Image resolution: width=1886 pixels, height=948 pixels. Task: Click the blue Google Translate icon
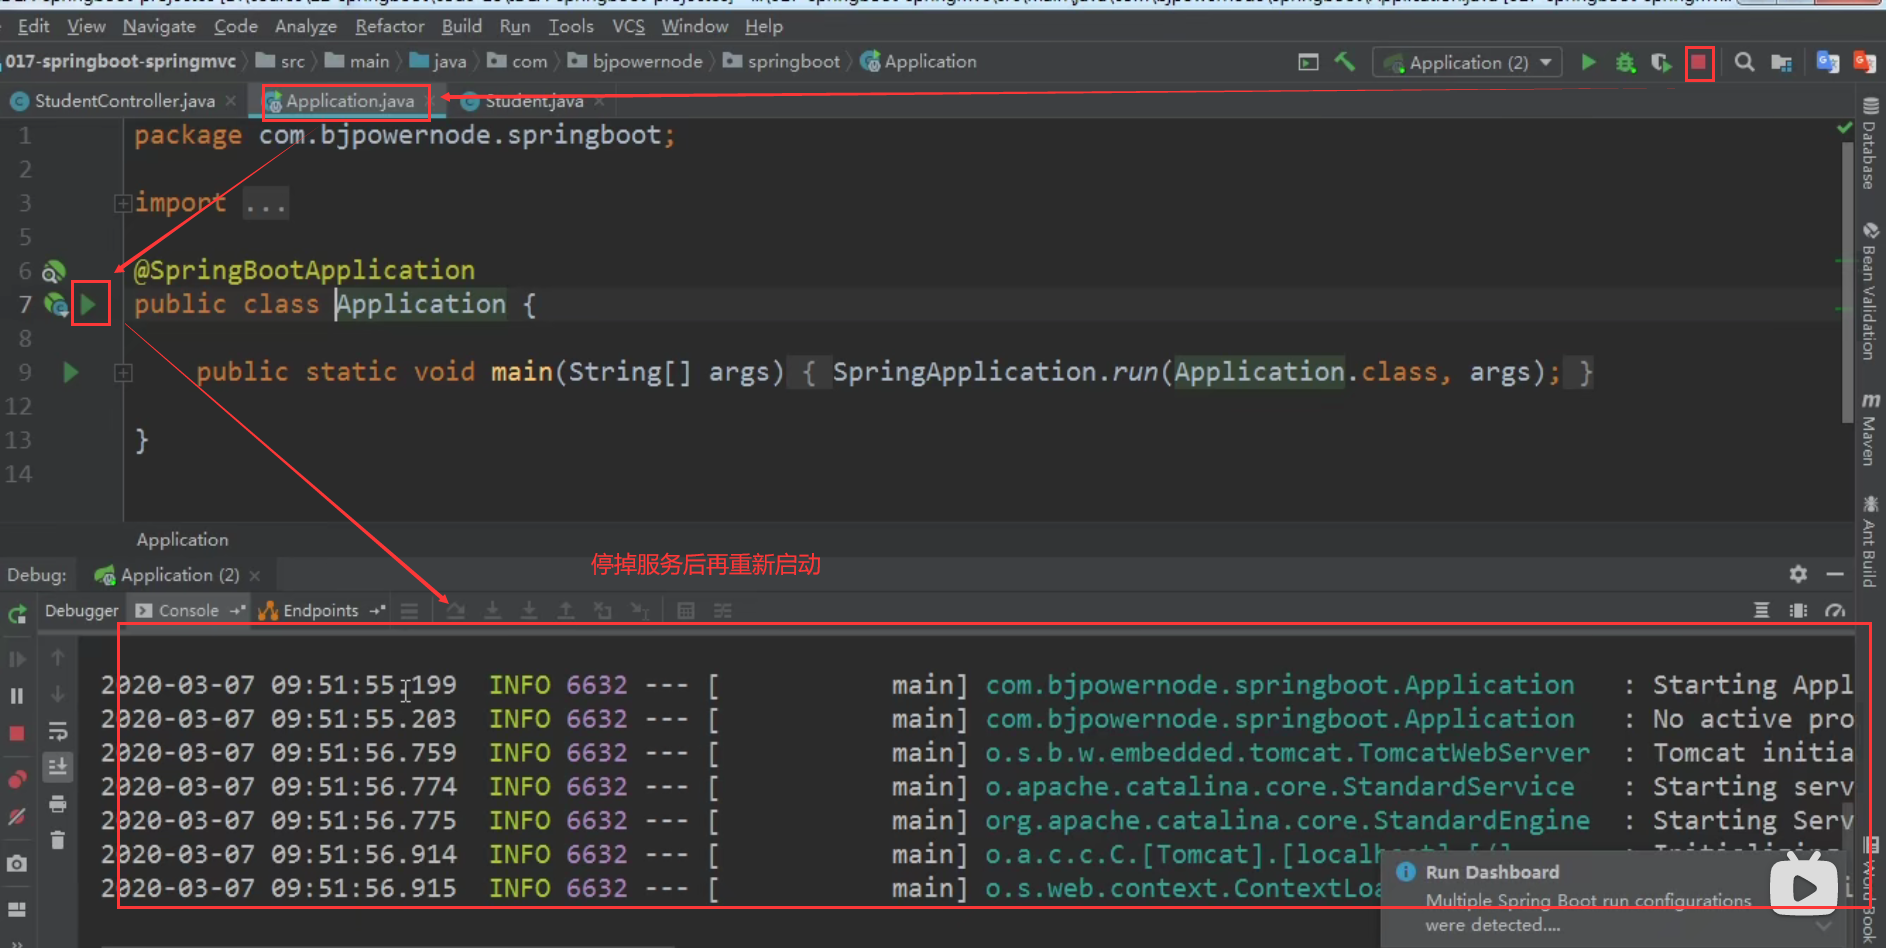[x=1827, y=62]
